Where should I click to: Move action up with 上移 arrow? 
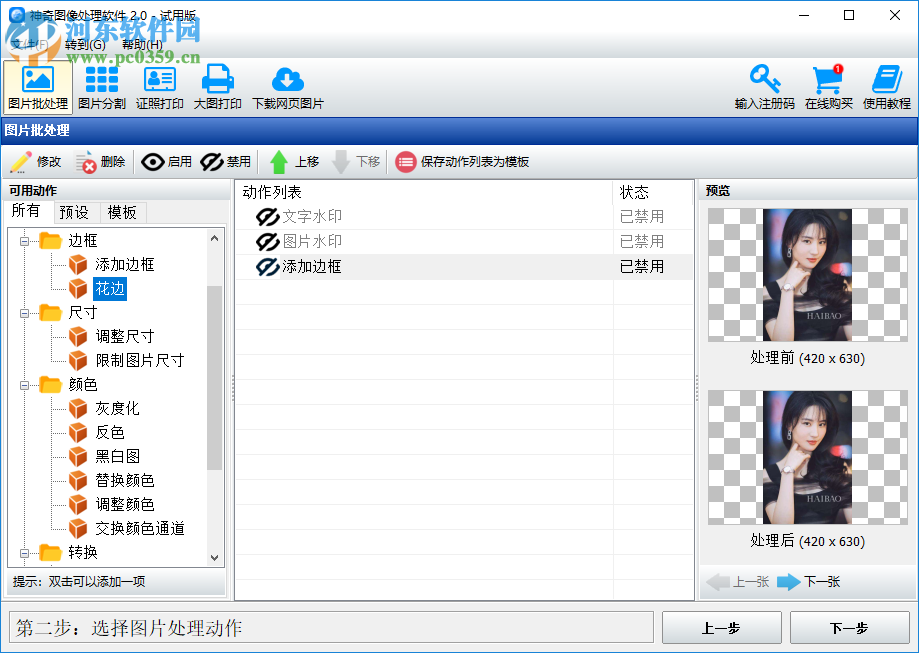(294, 162)
